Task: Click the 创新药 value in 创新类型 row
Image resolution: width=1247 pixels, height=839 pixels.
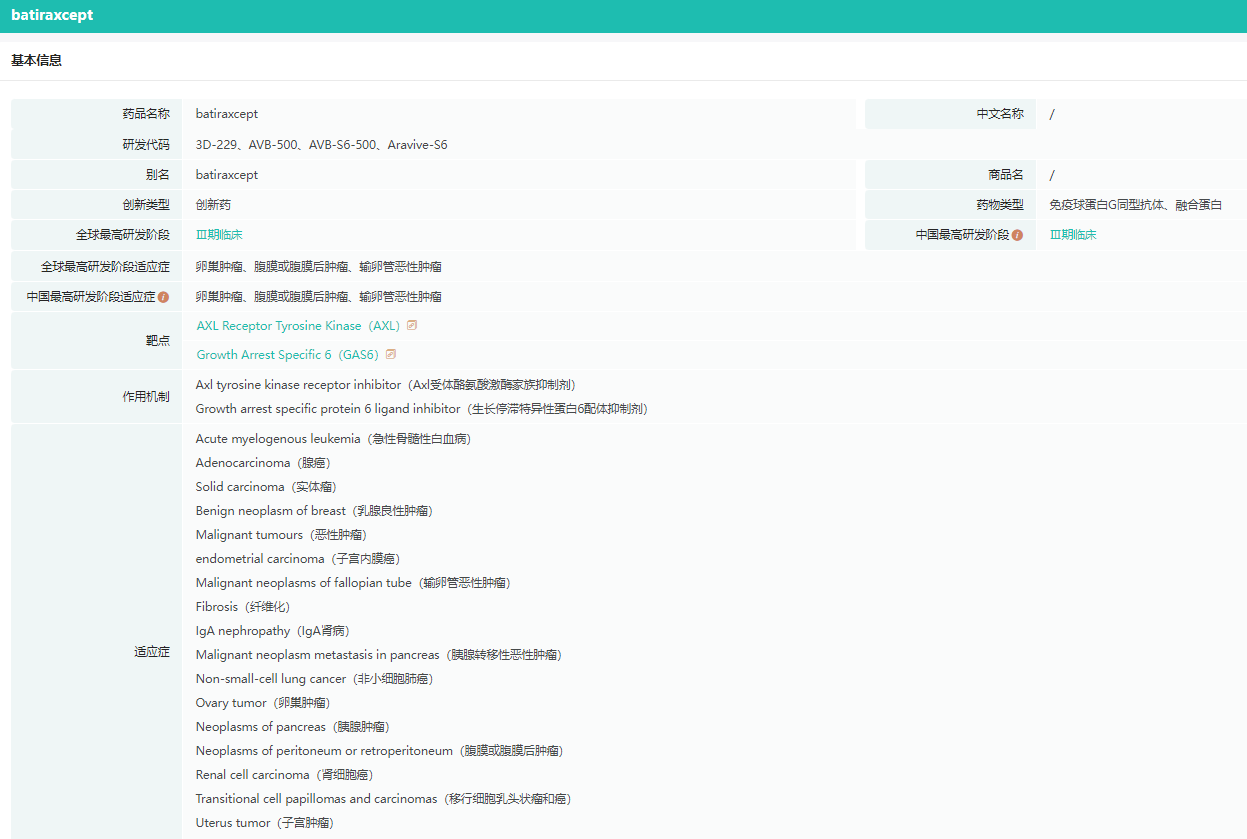Action: pyautogui.click(x=213, y=205)
